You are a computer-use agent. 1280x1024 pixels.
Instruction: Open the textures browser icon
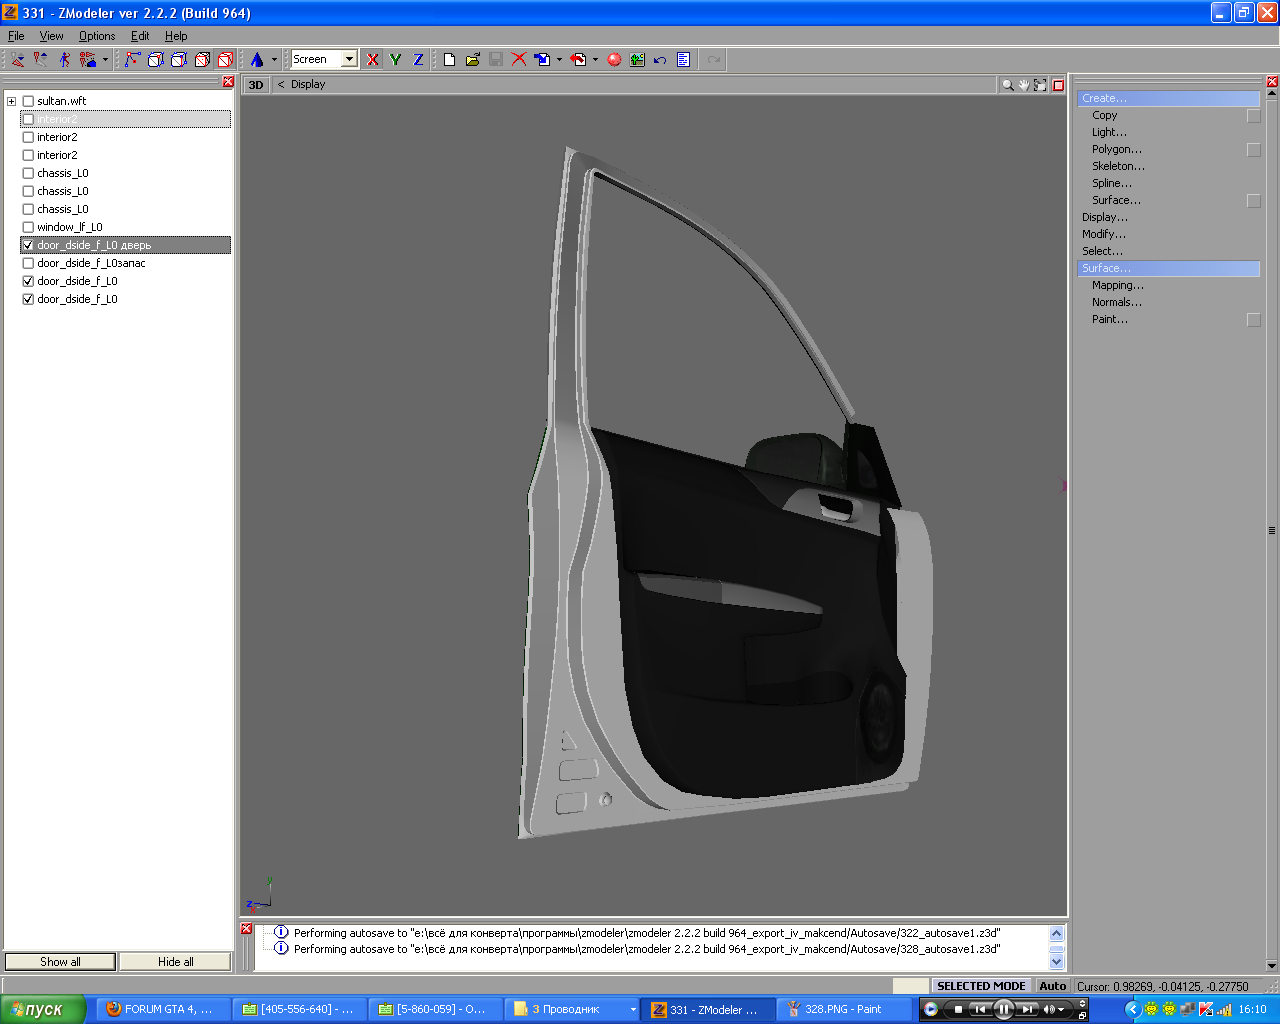point(637,60)
